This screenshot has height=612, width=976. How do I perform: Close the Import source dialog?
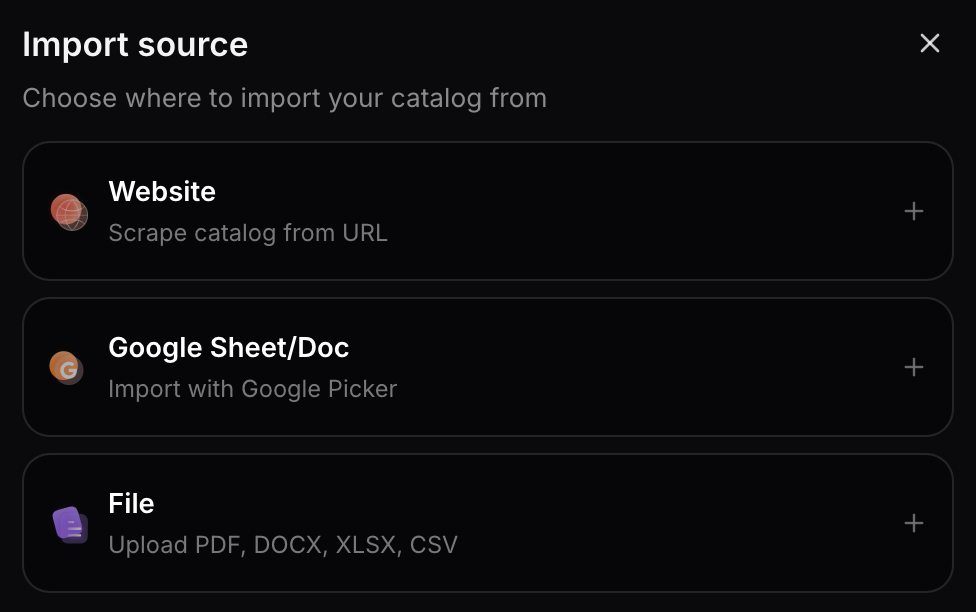coord(930,43)
